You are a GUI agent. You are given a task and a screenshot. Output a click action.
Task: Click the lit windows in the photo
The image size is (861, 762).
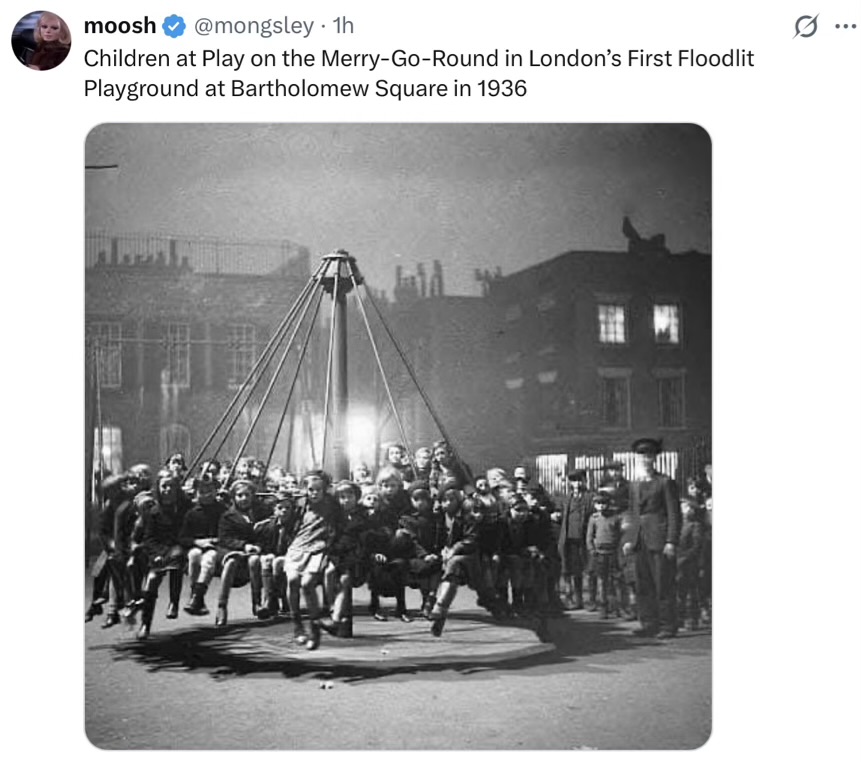[x=638, y=323]
